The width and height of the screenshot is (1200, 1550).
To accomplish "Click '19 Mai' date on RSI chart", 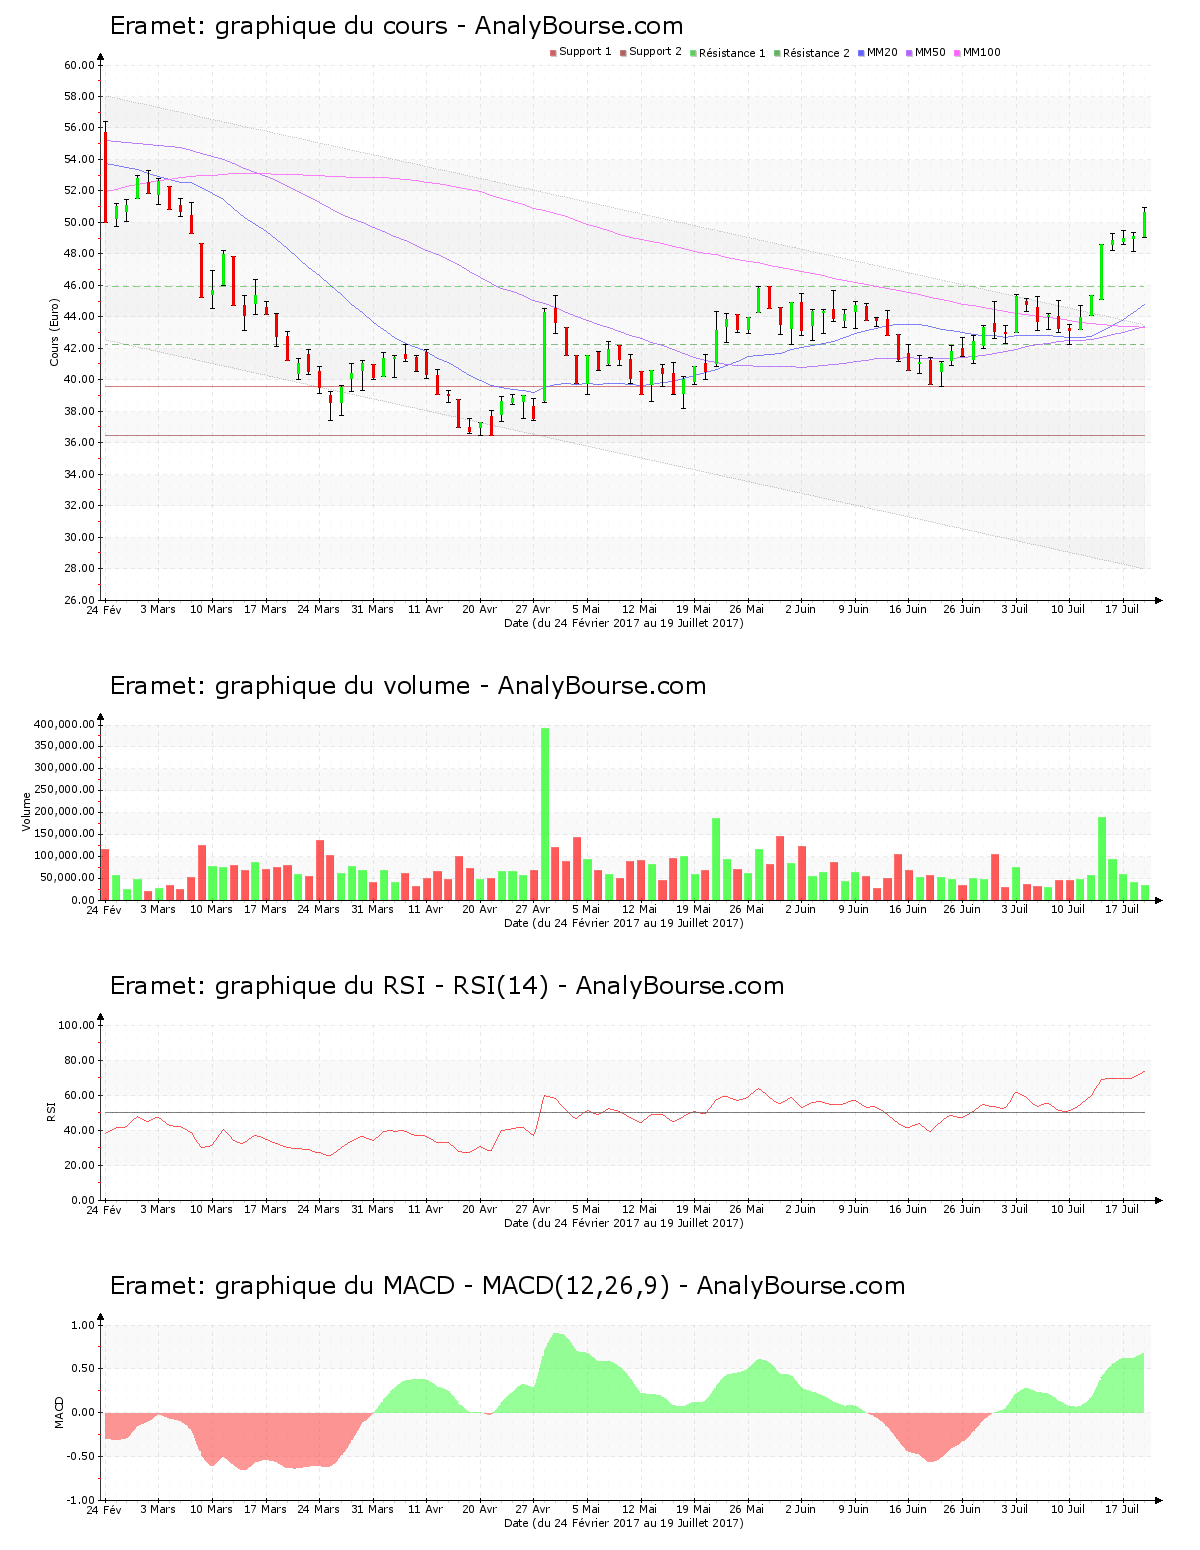I will [x=693, y=1209].
